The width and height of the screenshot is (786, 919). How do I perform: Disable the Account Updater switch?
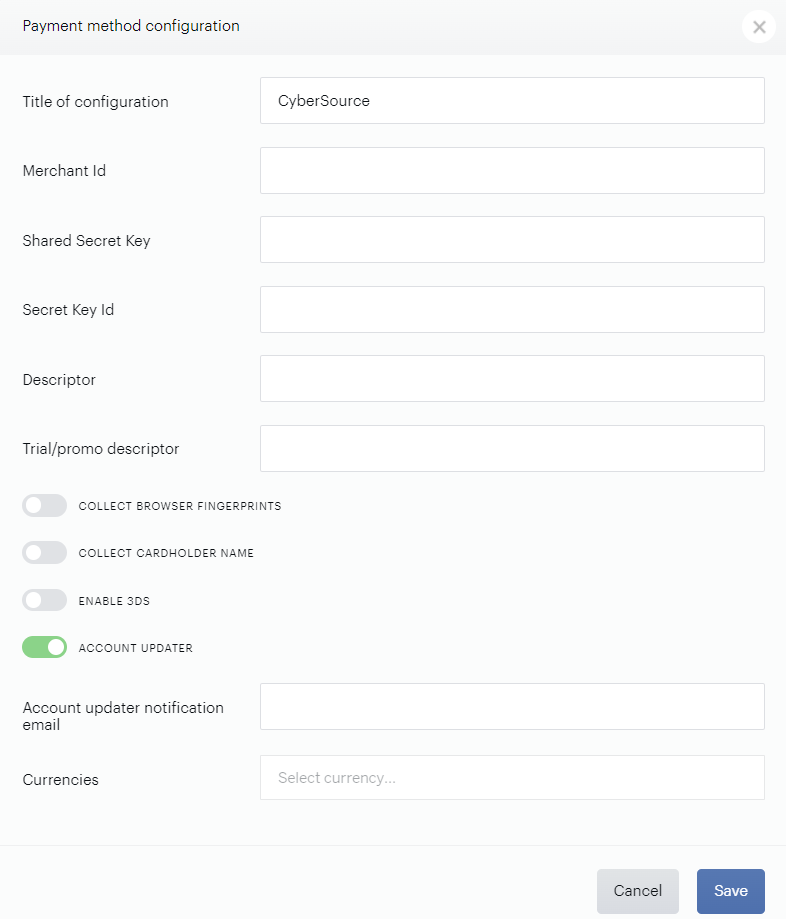45,647
